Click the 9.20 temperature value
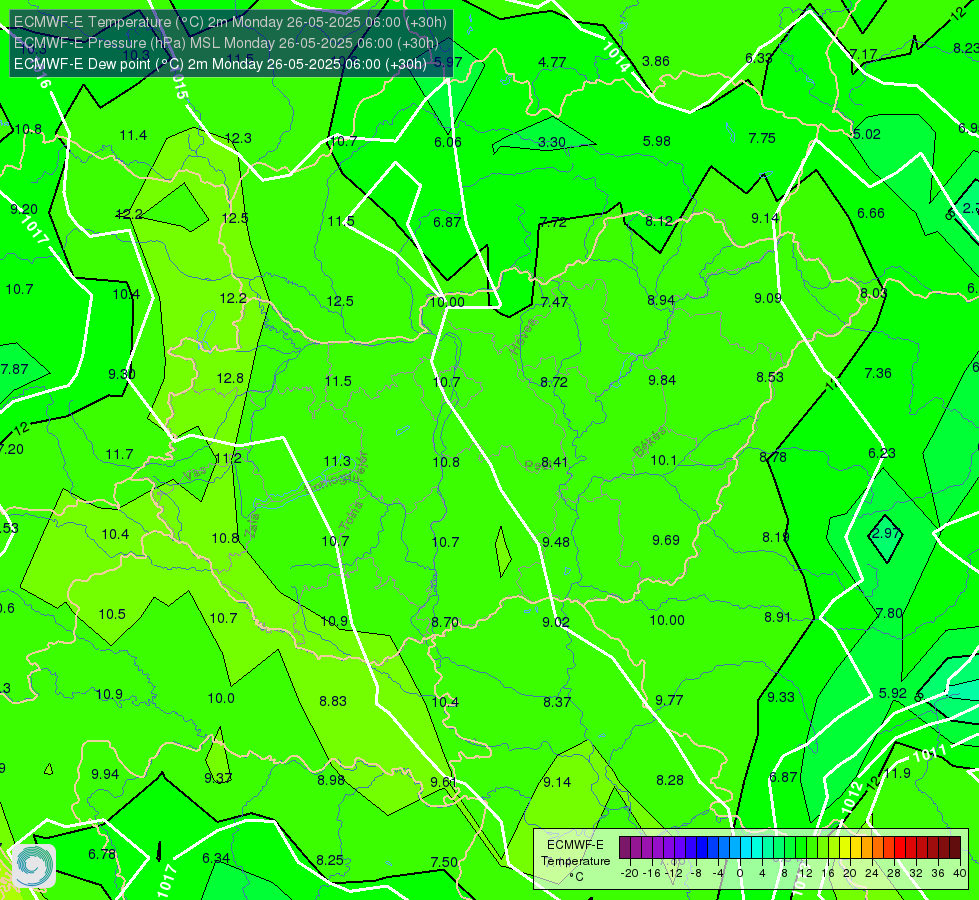The height and width of the screenshot is (900, 979). tap(24, 209)
